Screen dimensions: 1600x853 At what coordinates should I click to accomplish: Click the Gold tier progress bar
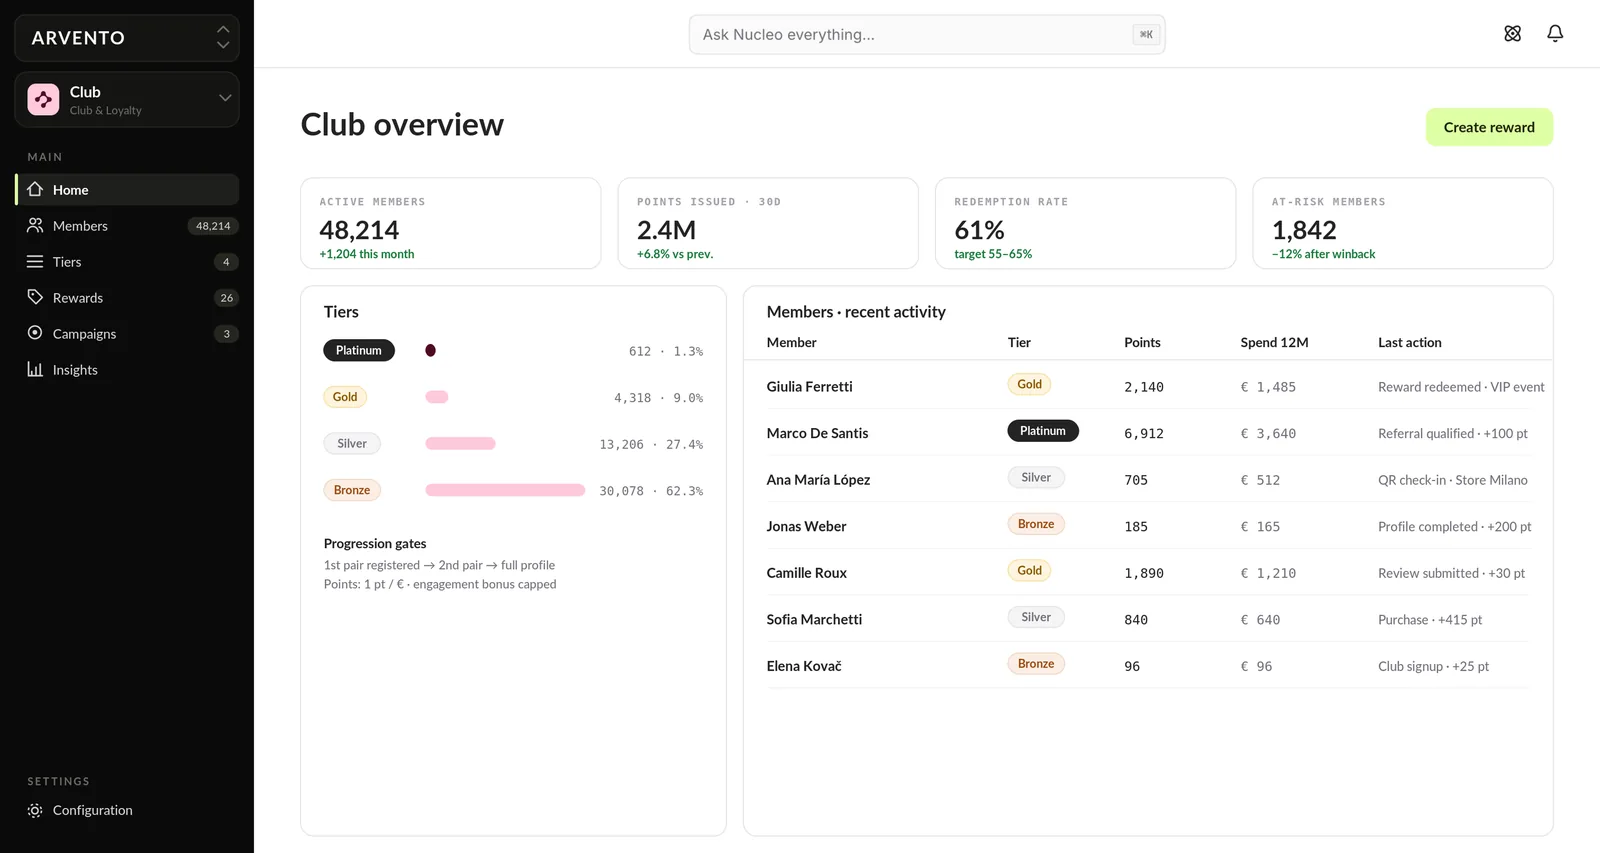tap(437, 397)
